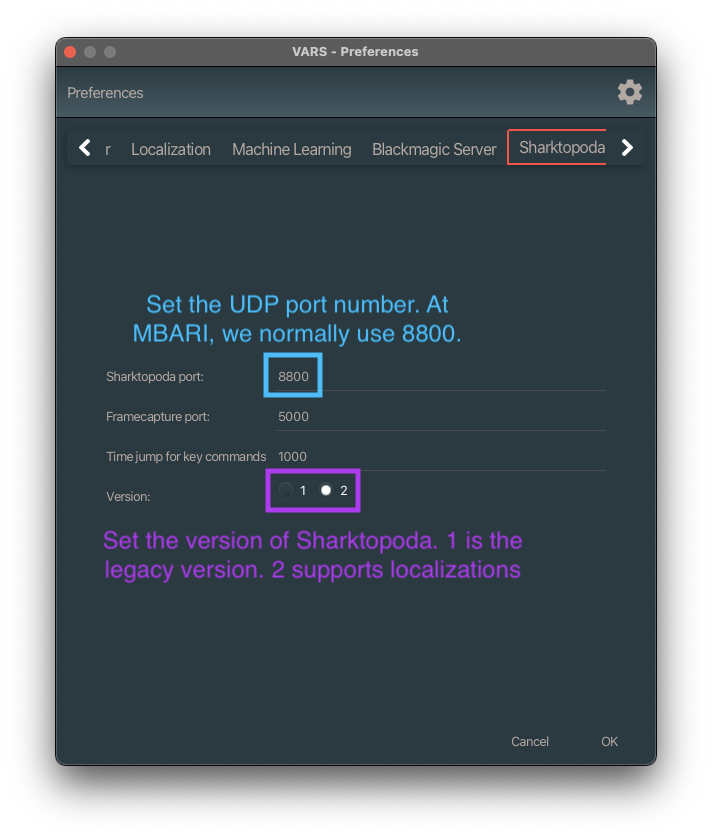Click the Sharktopoda port field
This screenshot has height=839, width=712.
441,377
